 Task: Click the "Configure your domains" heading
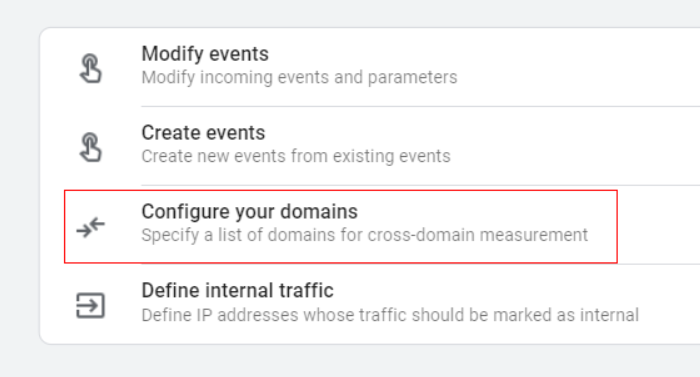pos(250,212)
